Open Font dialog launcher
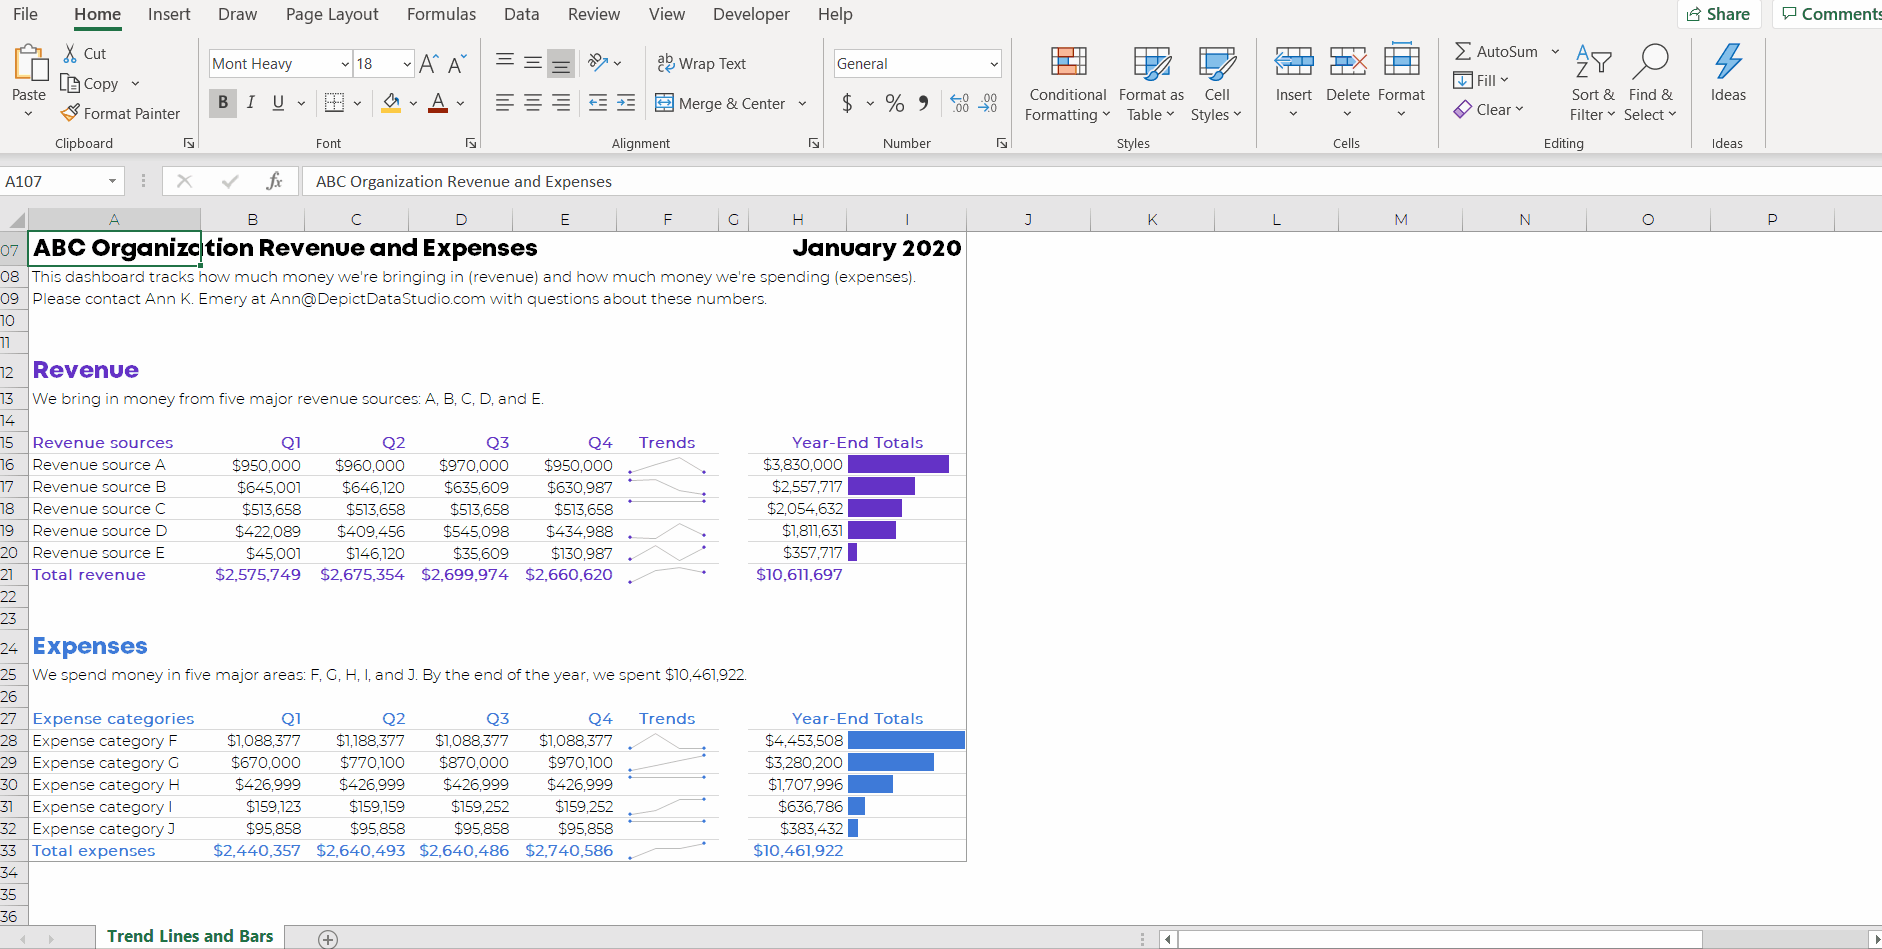This screenshot has height=949, width=1882. pos(471,143)
